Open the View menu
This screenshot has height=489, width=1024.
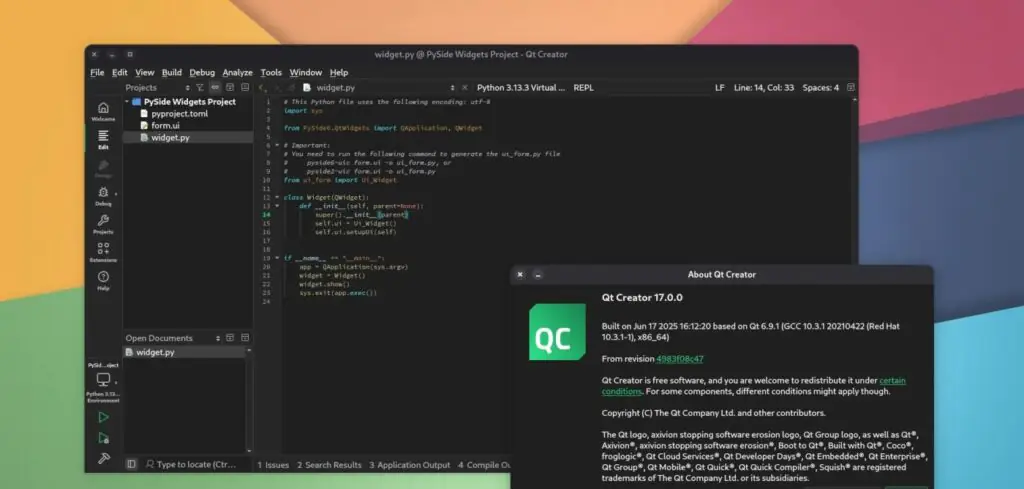tap(144, 72)
